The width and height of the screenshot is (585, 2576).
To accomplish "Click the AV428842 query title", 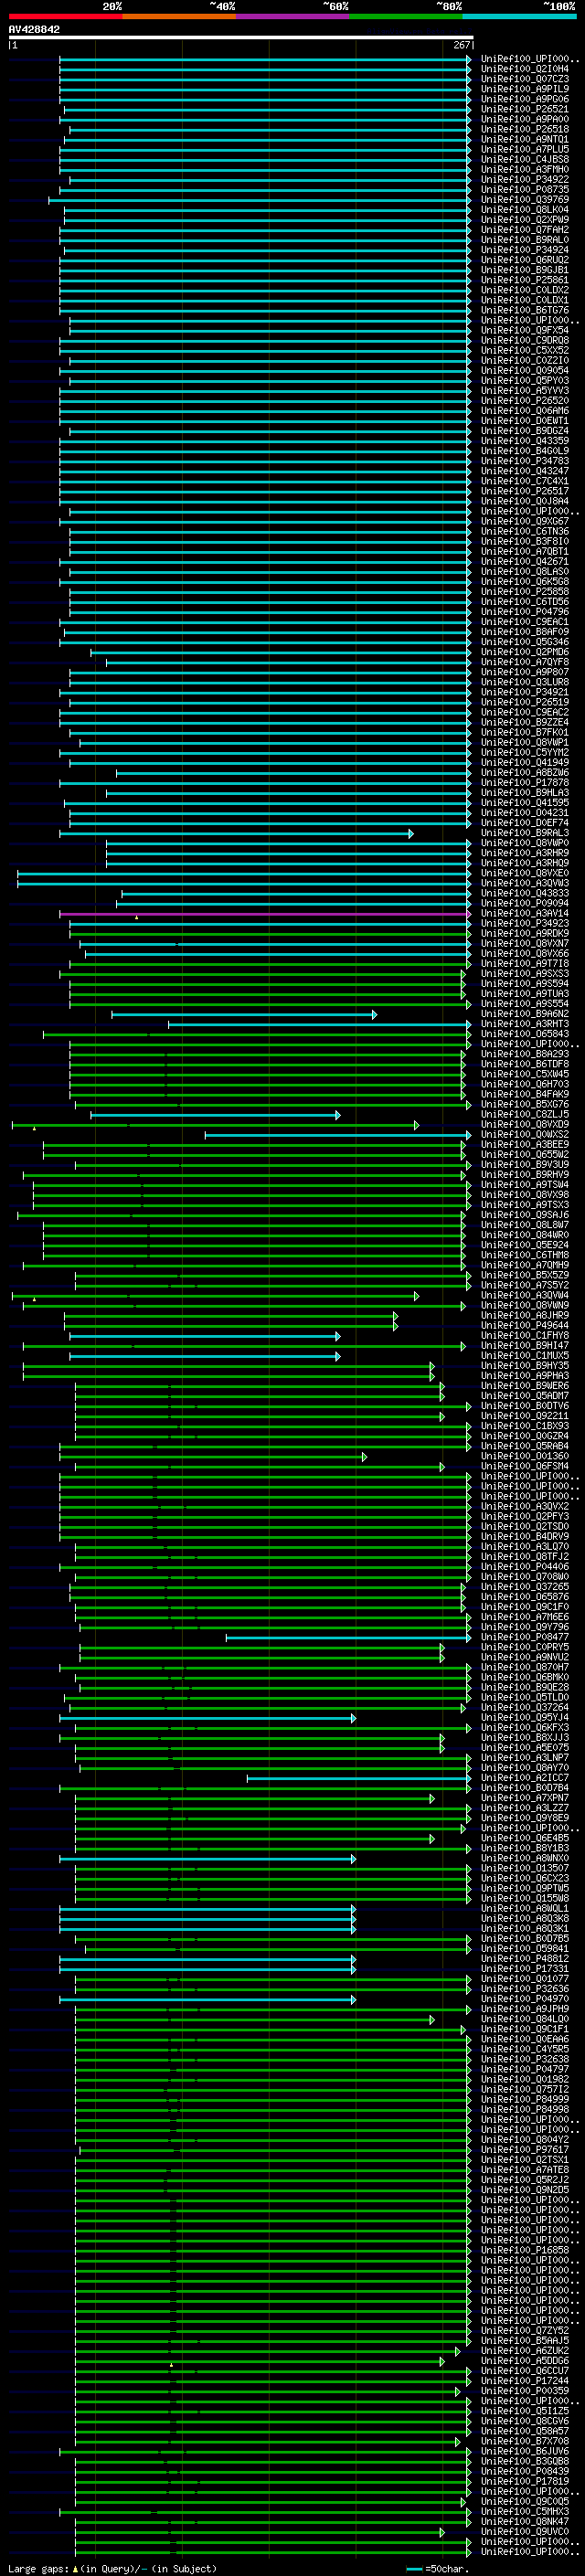I will [x=34, y=30].
